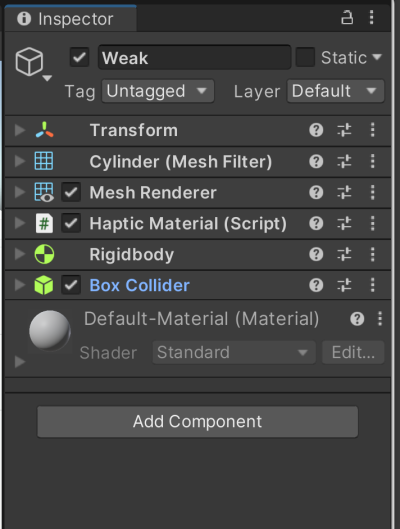This screenshot has height=529, width=400.
Task: Click into the Weak object name field
Action: (195, 57)
